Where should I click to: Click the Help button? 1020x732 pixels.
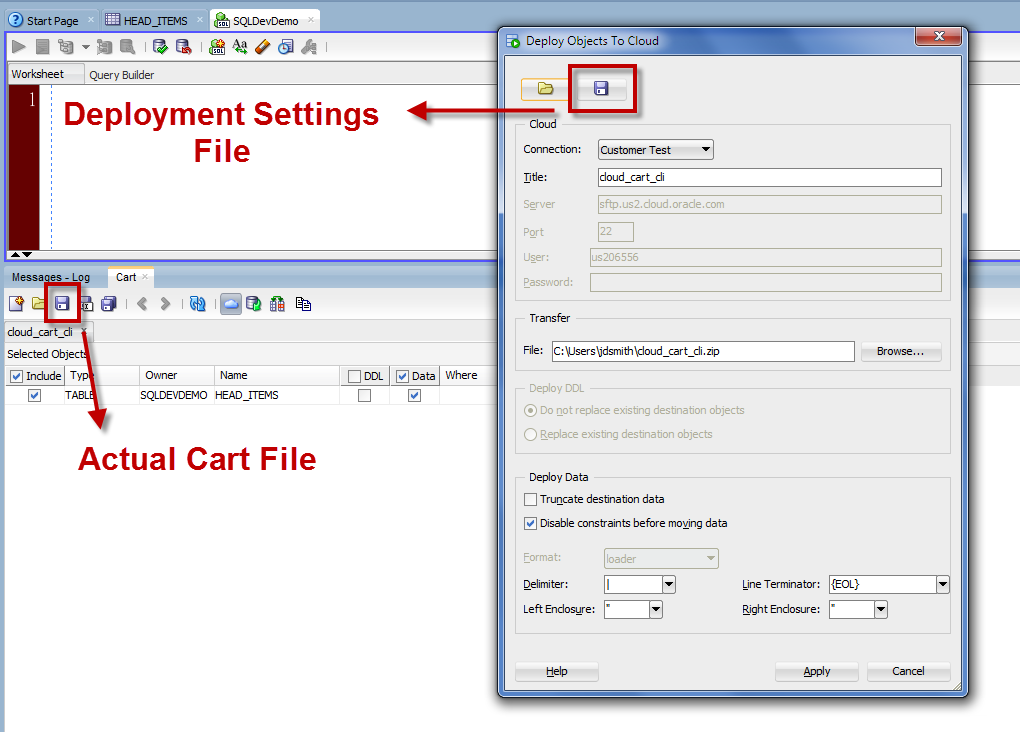(557, 671)
